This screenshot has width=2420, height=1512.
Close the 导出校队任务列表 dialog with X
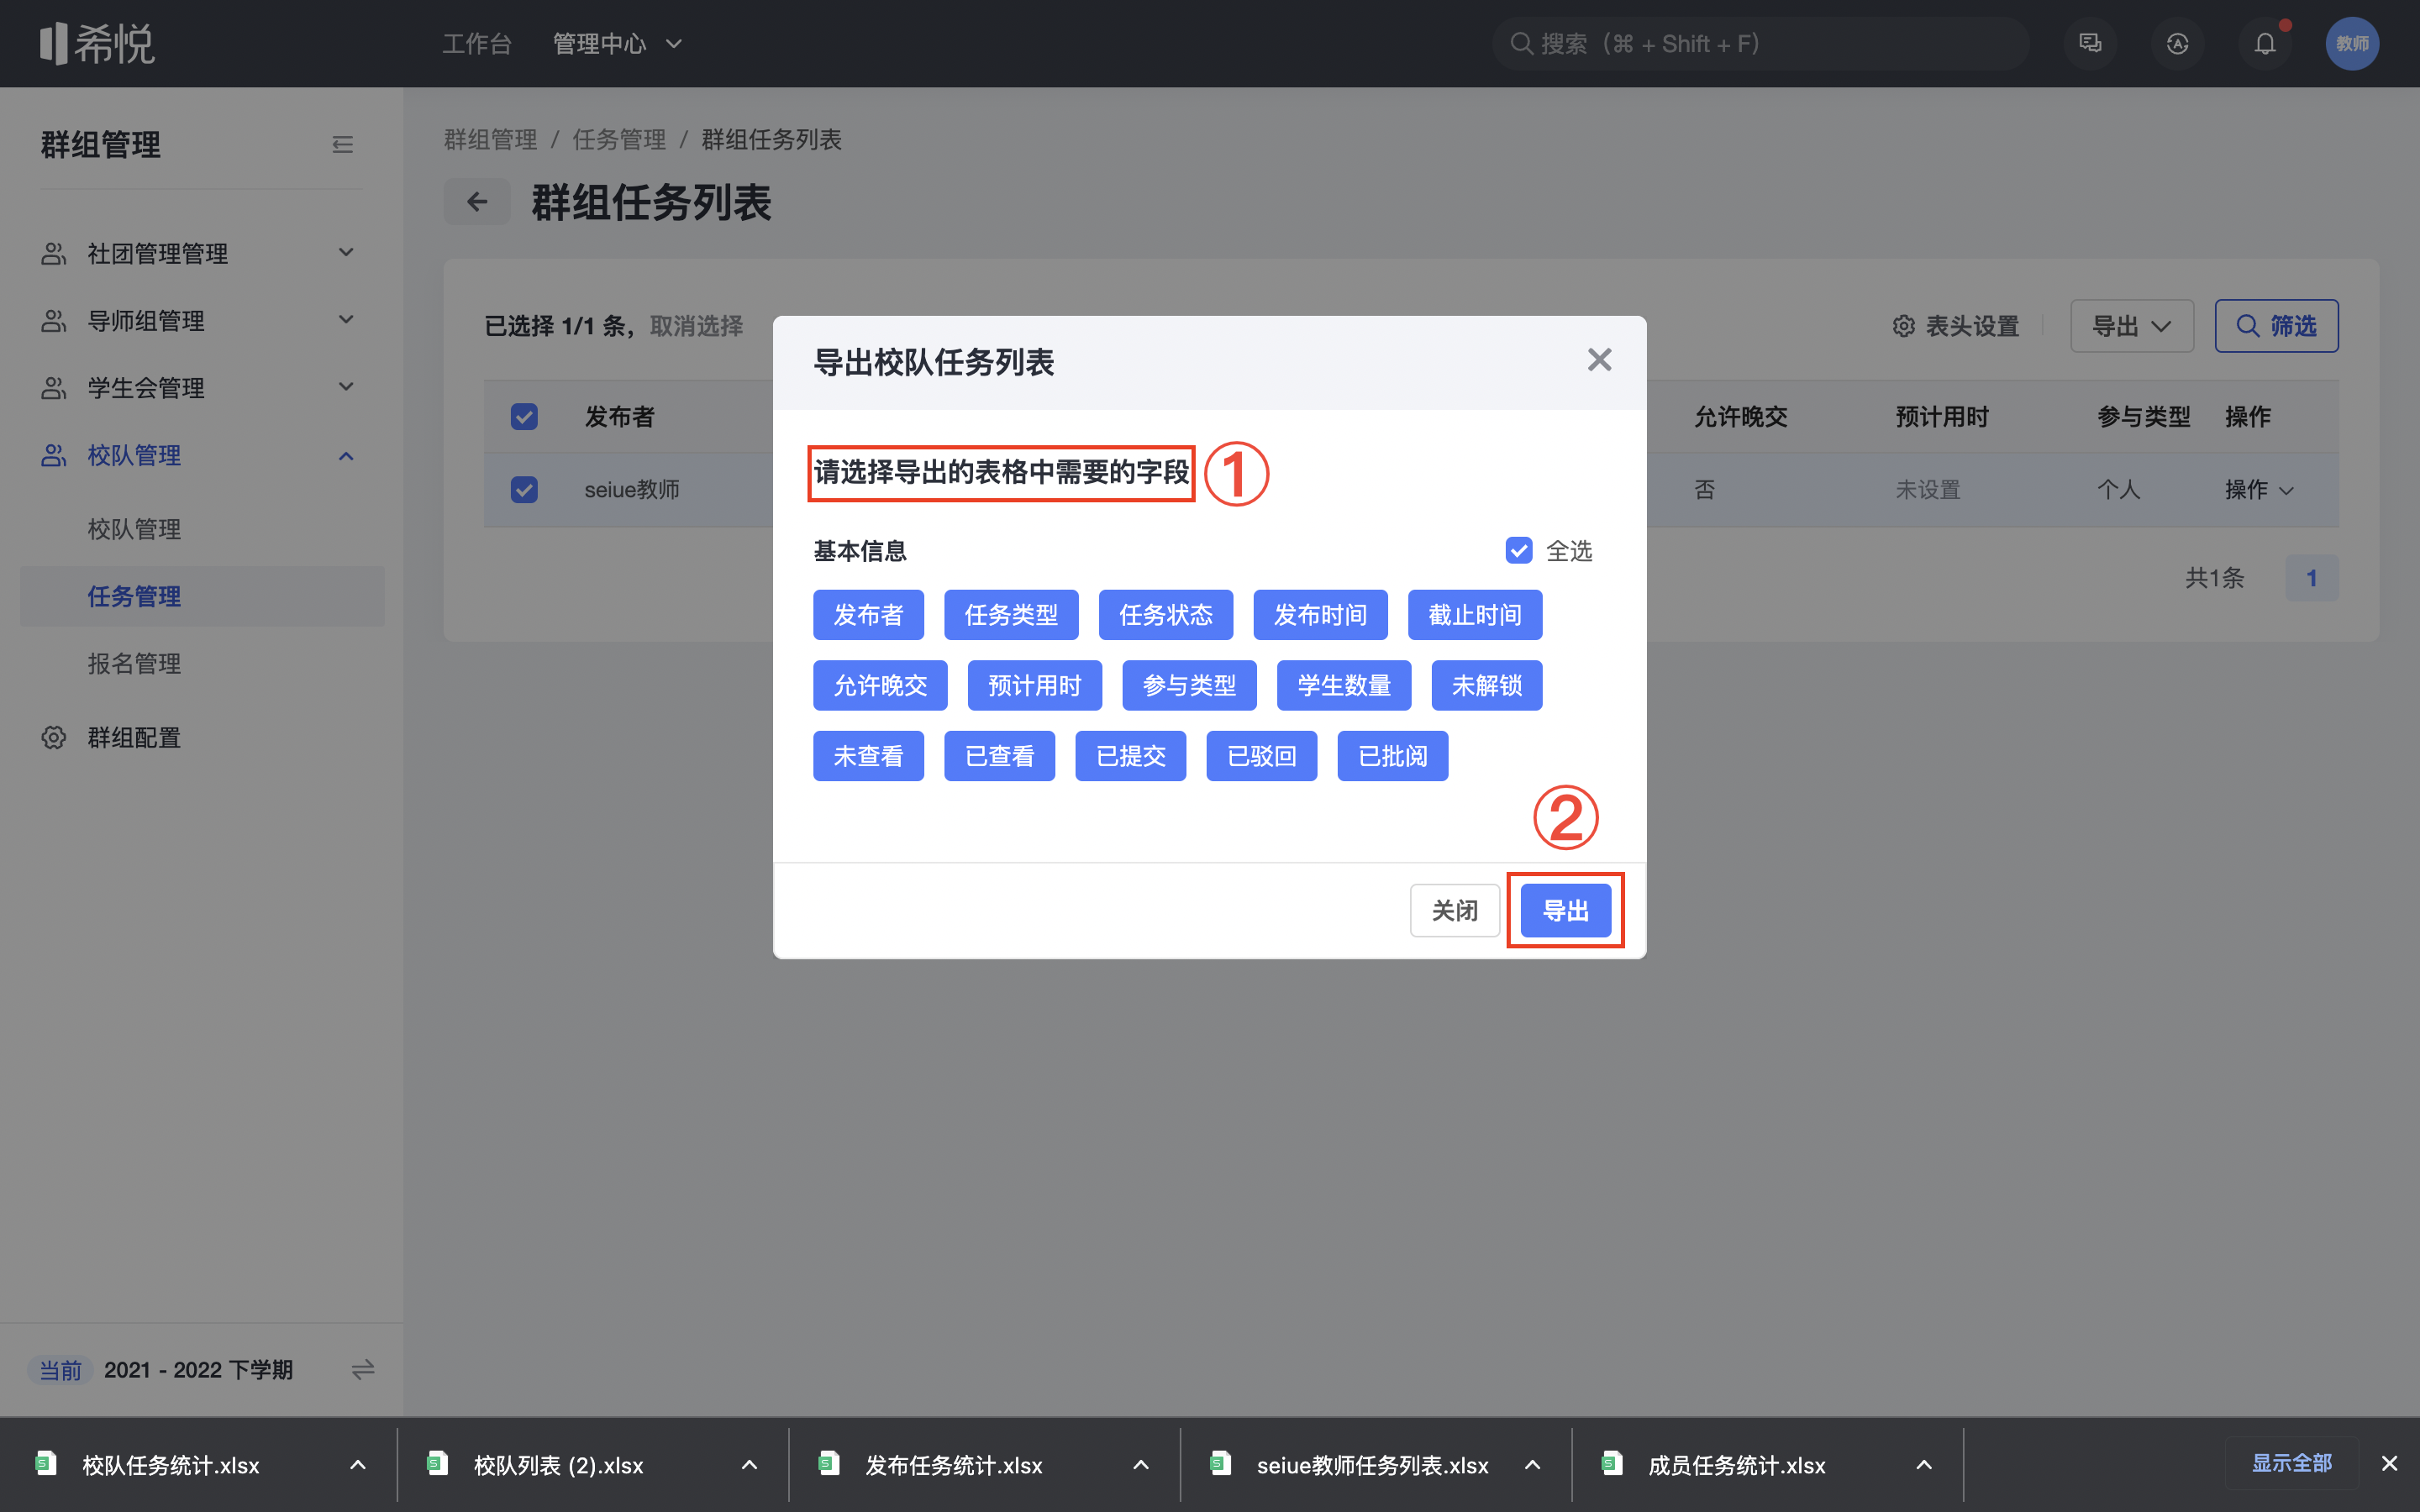1599,360
